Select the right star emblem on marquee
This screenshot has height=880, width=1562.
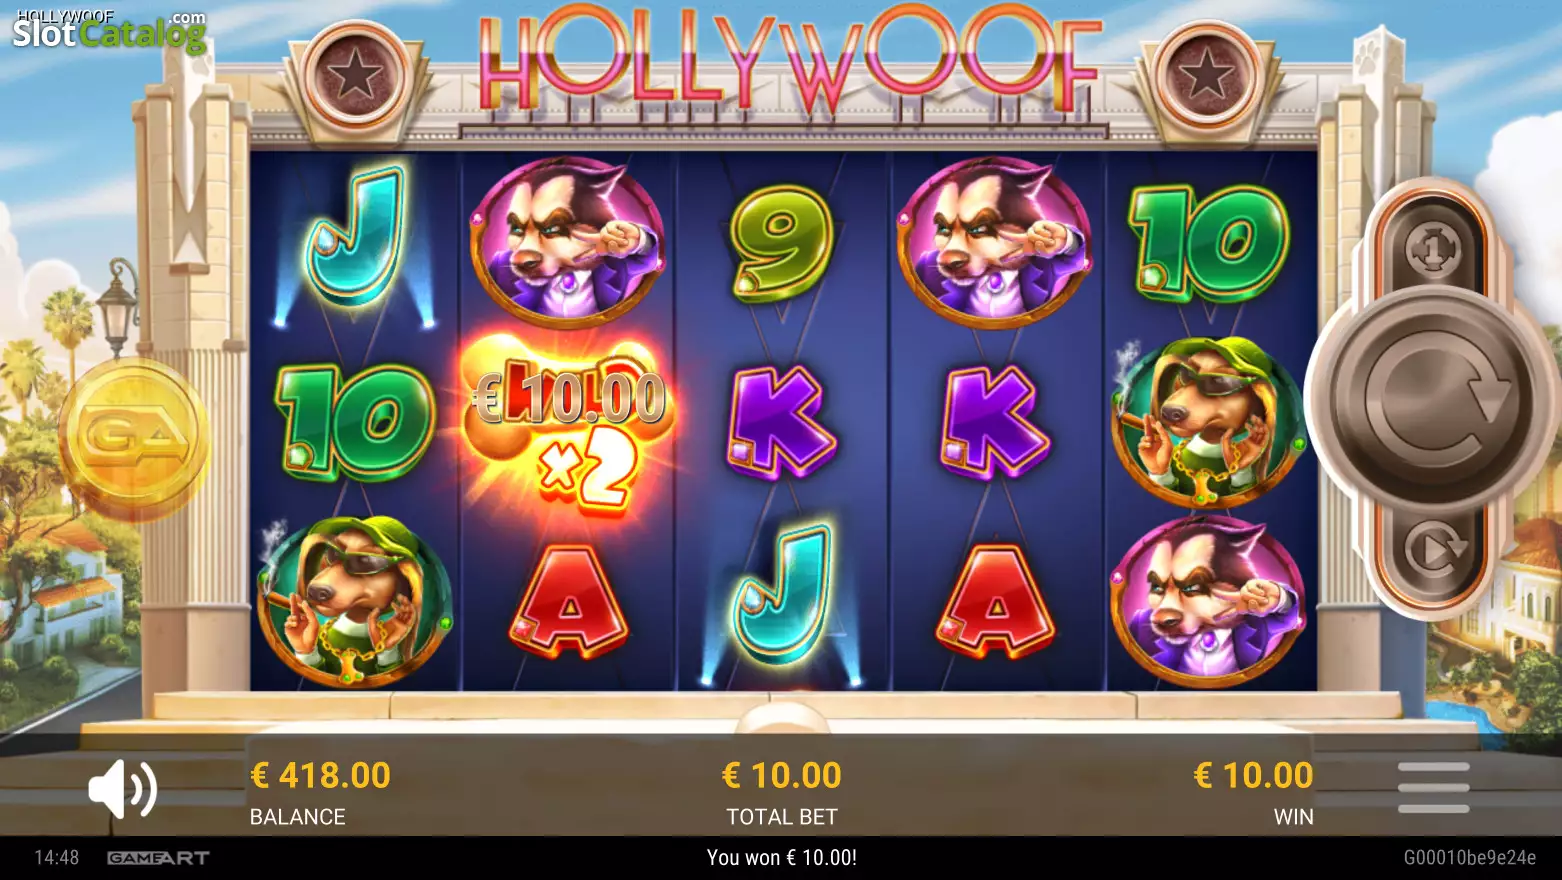(1205, 77)
